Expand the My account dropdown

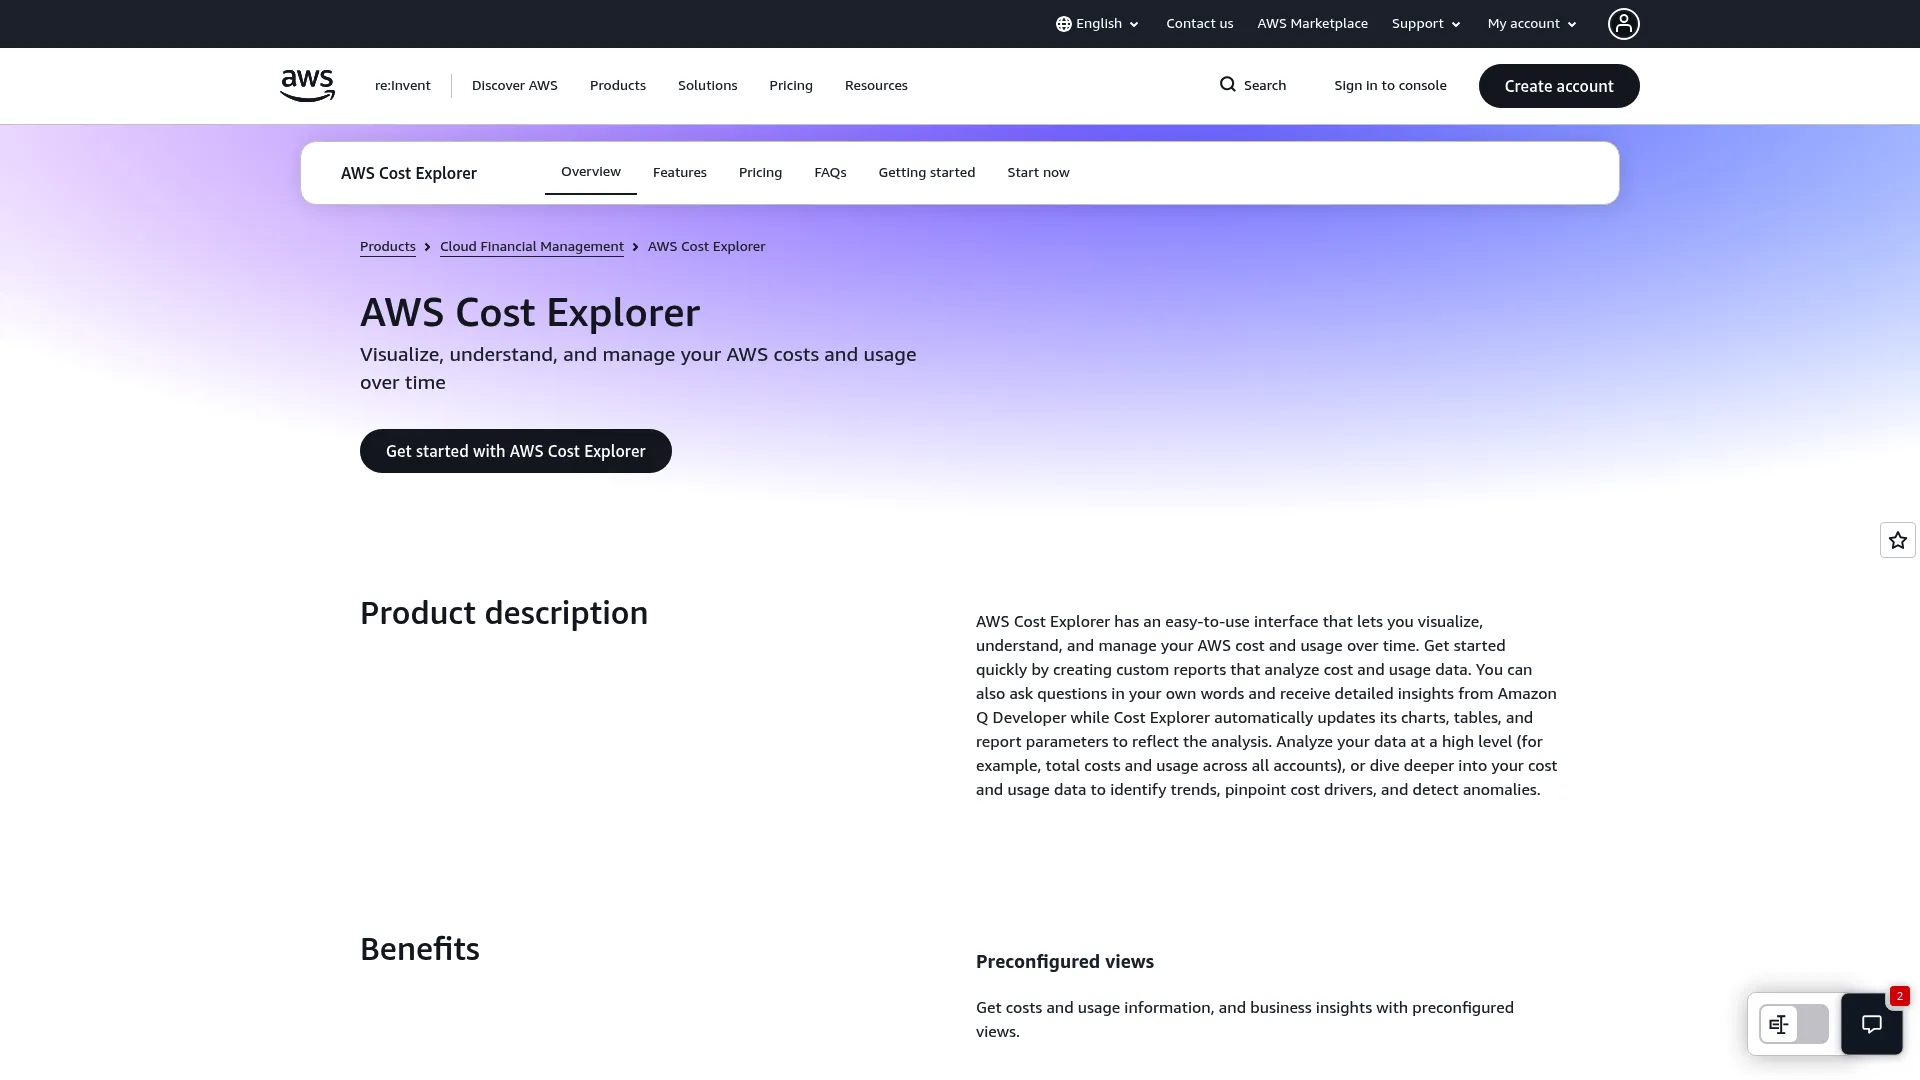tap(1532, 24)
